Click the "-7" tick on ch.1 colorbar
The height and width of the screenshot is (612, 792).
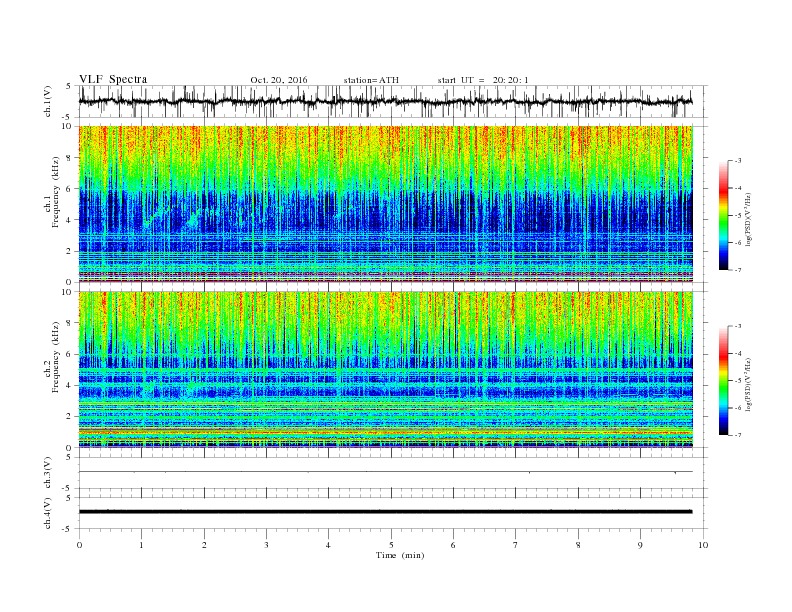pos(738,270)
